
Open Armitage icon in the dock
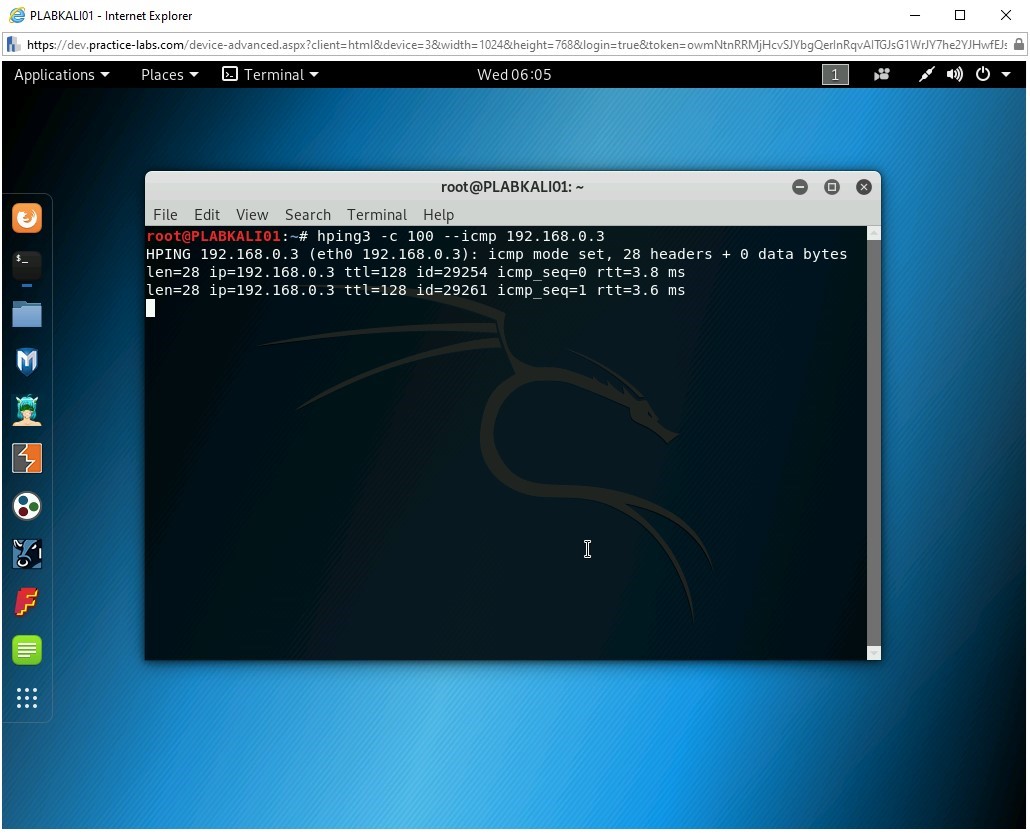click(x=27, y=410)
